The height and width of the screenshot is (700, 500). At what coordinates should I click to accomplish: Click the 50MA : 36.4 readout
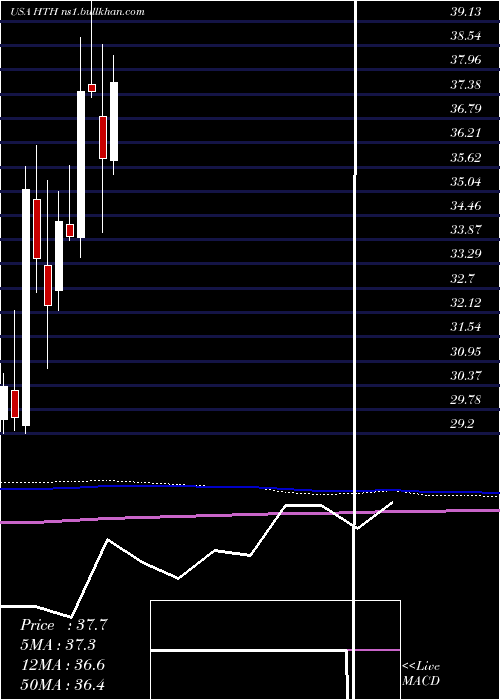click(62, 684)
